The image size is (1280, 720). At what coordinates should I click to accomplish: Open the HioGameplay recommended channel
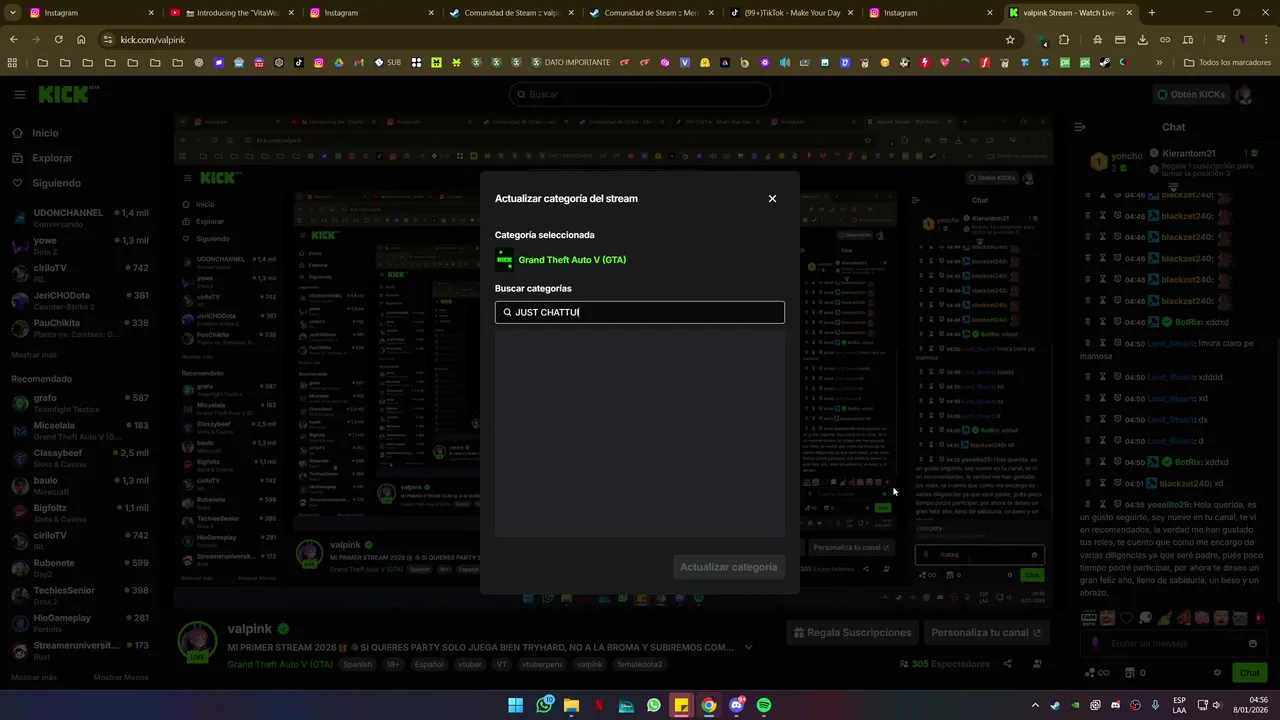click(x=80, y=623)
